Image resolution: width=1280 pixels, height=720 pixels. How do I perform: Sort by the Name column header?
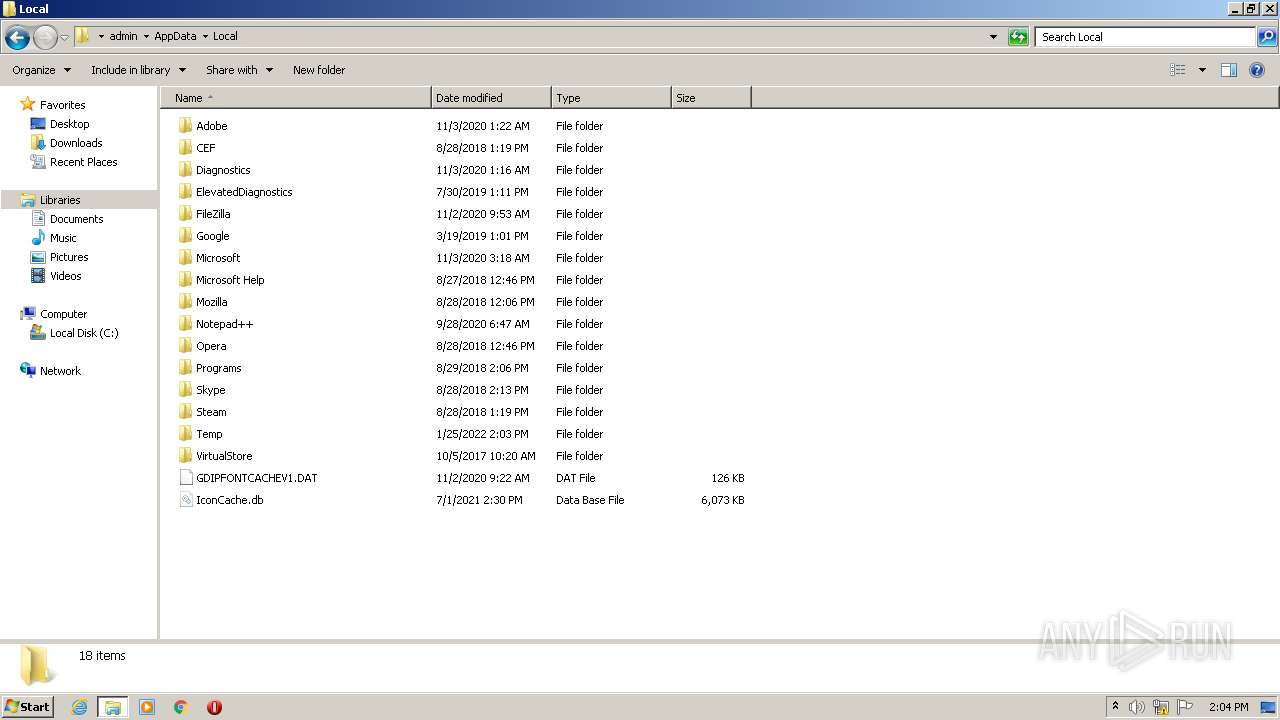pyautogui.click(x=296, y=98)
